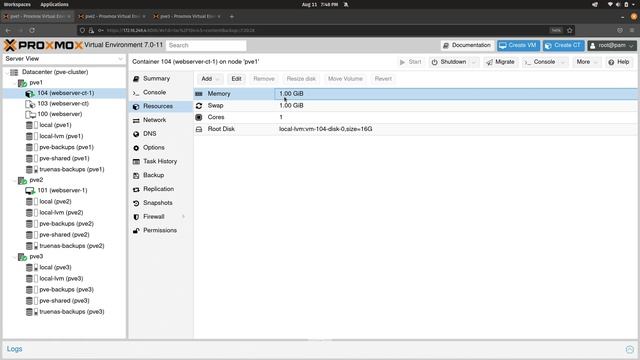Screen dimensions: 640x360
Task: Bookmark page with star icon
Action: 570,30
